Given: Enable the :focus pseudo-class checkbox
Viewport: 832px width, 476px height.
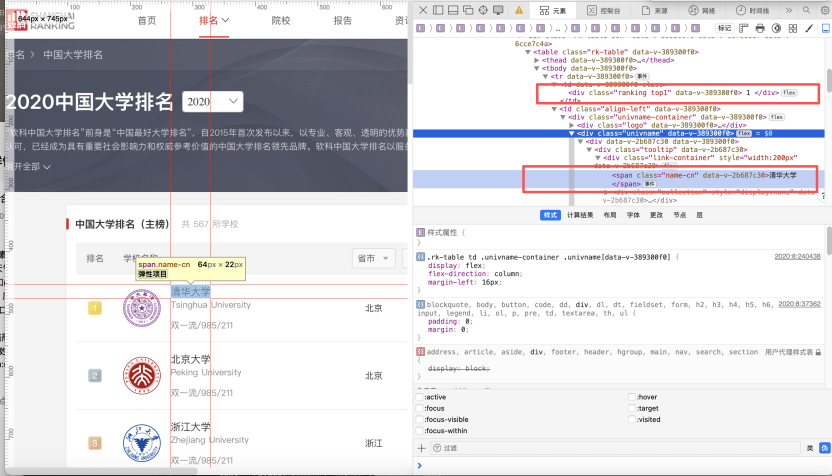Looking at the screenshot, I should click(x=420, y=408).
